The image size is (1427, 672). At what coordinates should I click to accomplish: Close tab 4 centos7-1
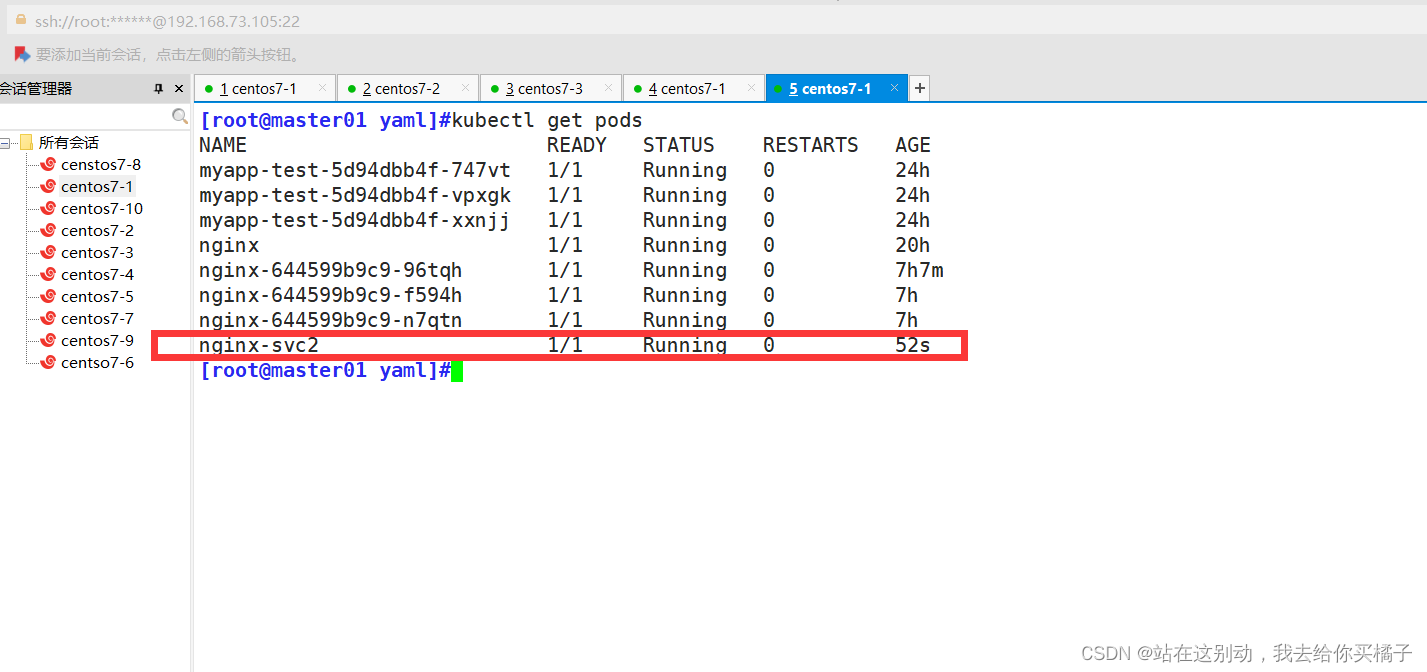click(x=751, y=88)
